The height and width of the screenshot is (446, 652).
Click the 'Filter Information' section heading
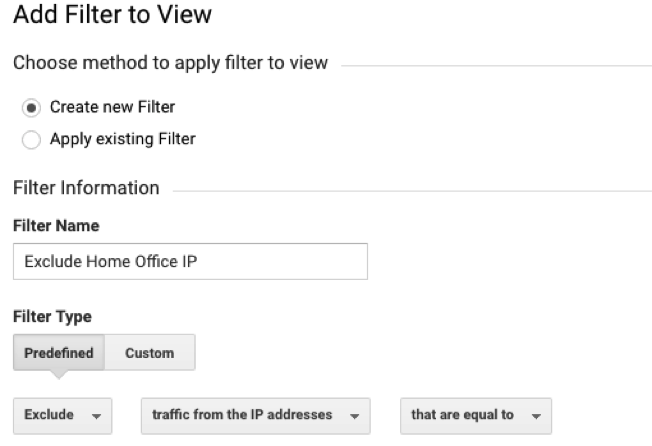(86, 188)
